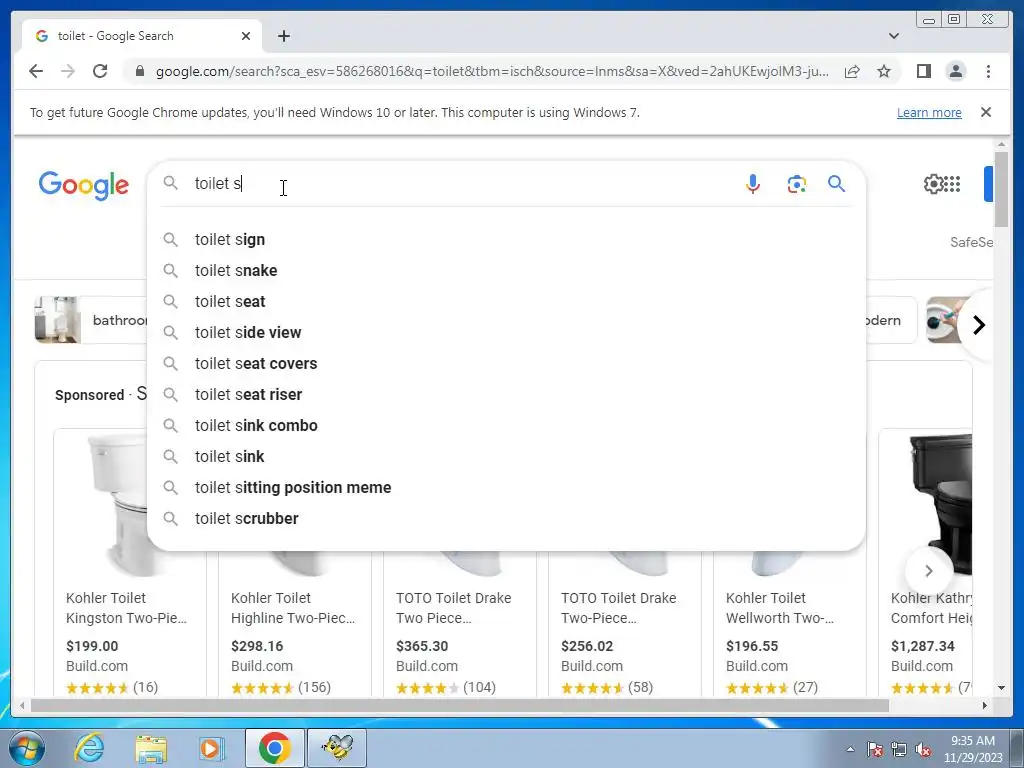
Task: Select the 'toilet sign' suggestion
Action: point(506,240)
